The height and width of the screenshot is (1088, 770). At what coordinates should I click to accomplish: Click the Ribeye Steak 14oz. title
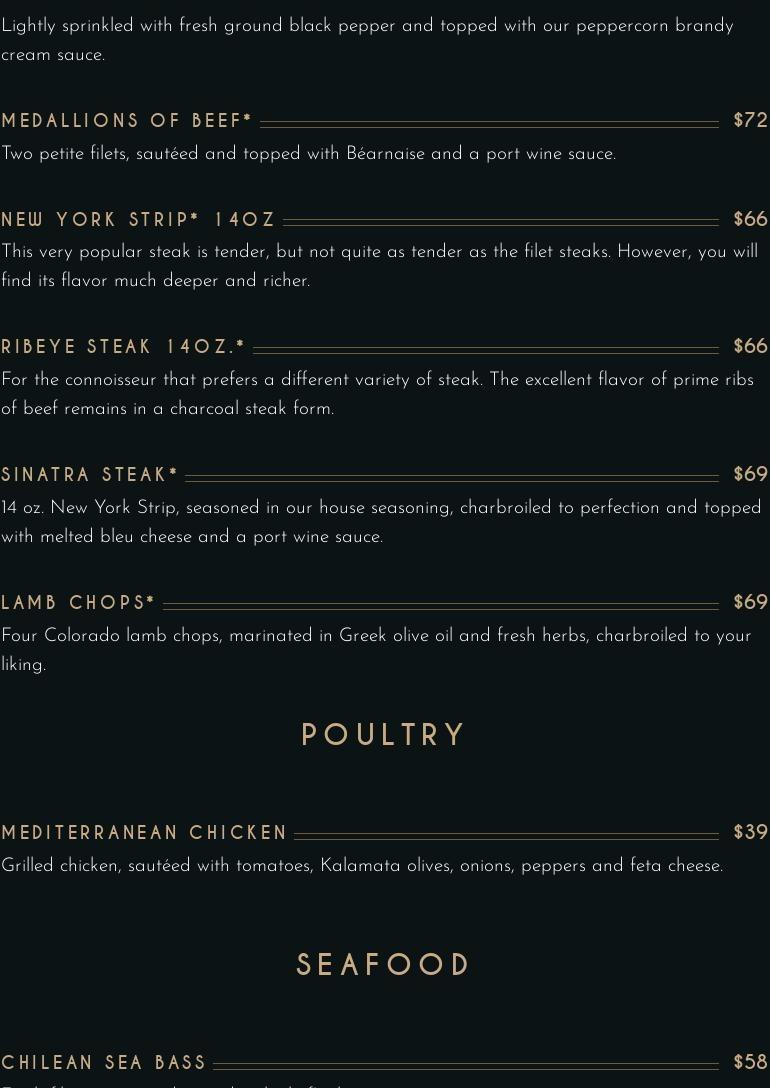[123, 347]
